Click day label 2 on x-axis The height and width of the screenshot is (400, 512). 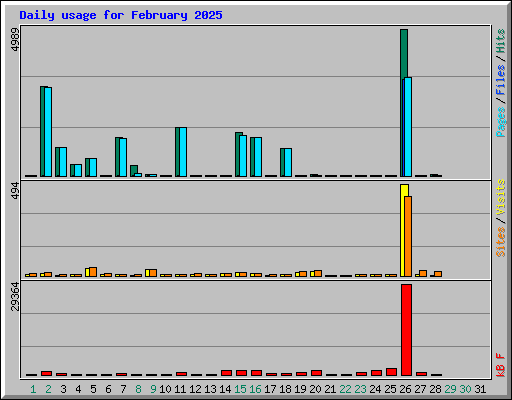[48, 389]
